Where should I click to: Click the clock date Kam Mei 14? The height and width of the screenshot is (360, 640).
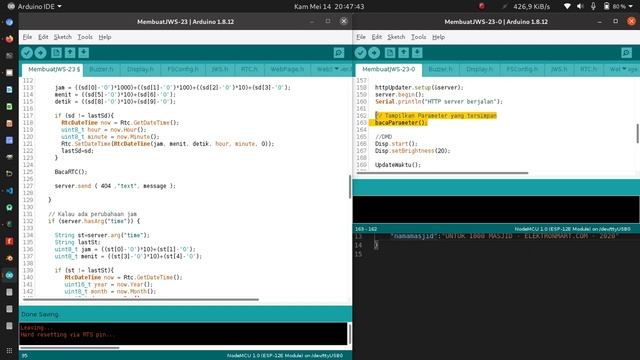329,7
